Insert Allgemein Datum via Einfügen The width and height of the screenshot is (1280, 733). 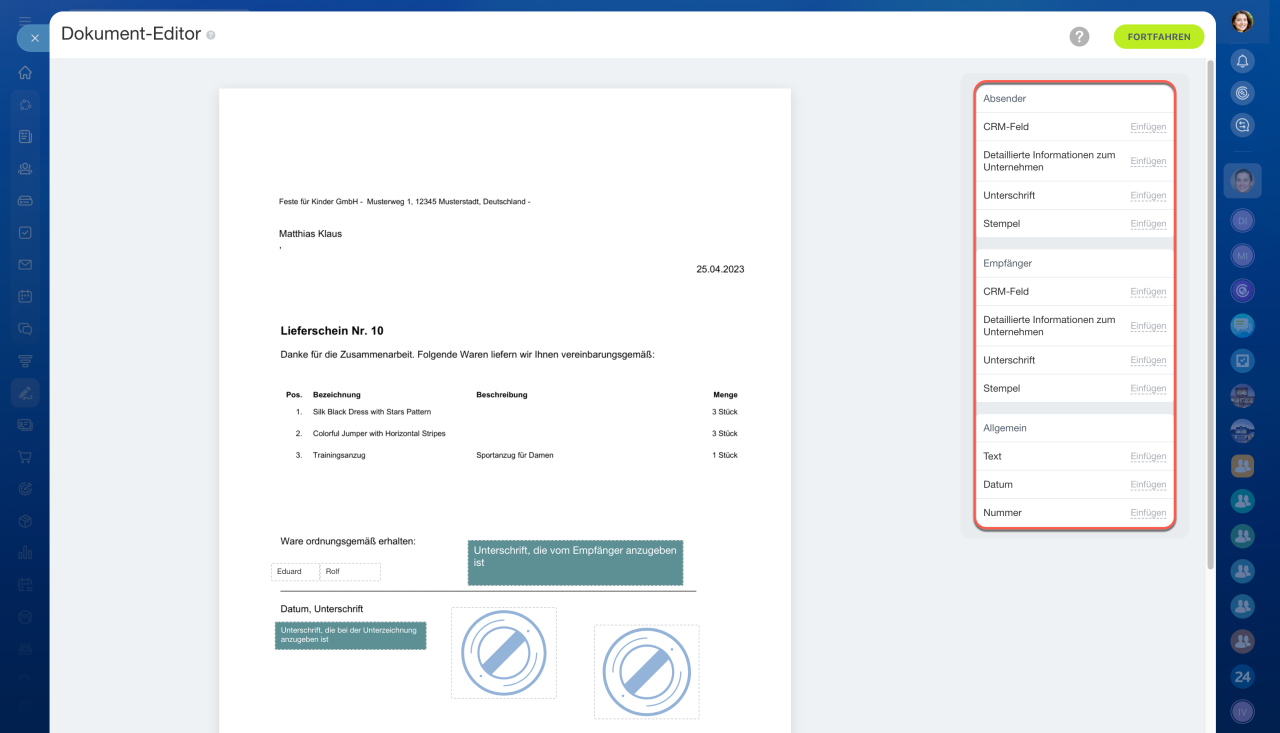tap(1148, 485)
